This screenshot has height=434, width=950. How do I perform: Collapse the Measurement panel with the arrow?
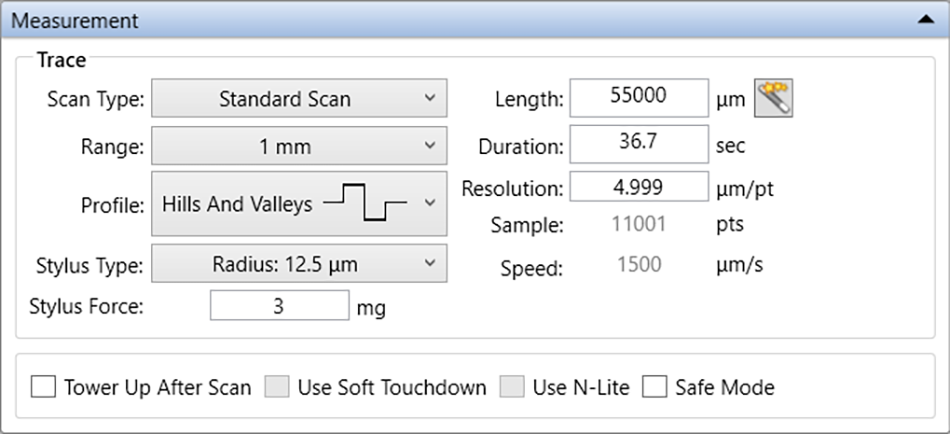pos(925,20)
